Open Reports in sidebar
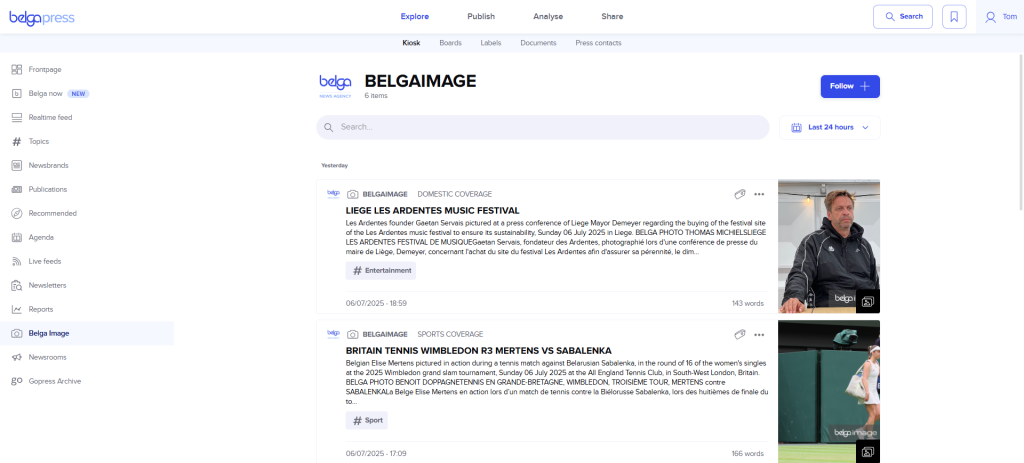This screenshot has width=1024, height=463. 40,309
